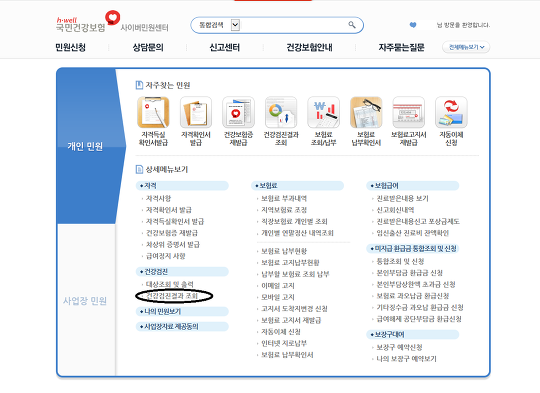Open the 나의 보장구 예약보기 link
Viewport: 540px width, 393px height.
point(406,359)
